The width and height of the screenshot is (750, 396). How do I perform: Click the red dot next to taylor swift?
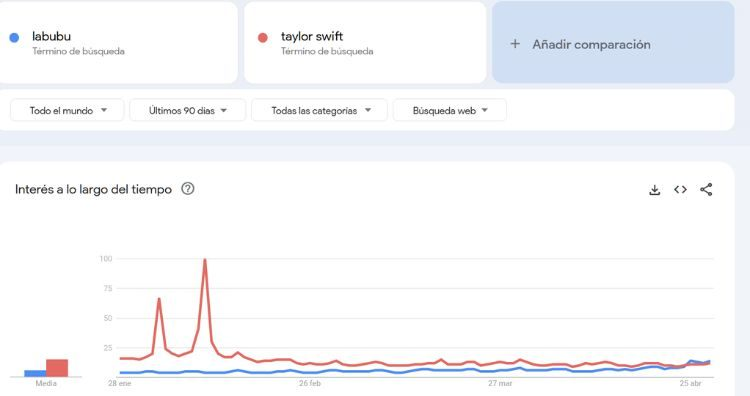tap(263, 37)
